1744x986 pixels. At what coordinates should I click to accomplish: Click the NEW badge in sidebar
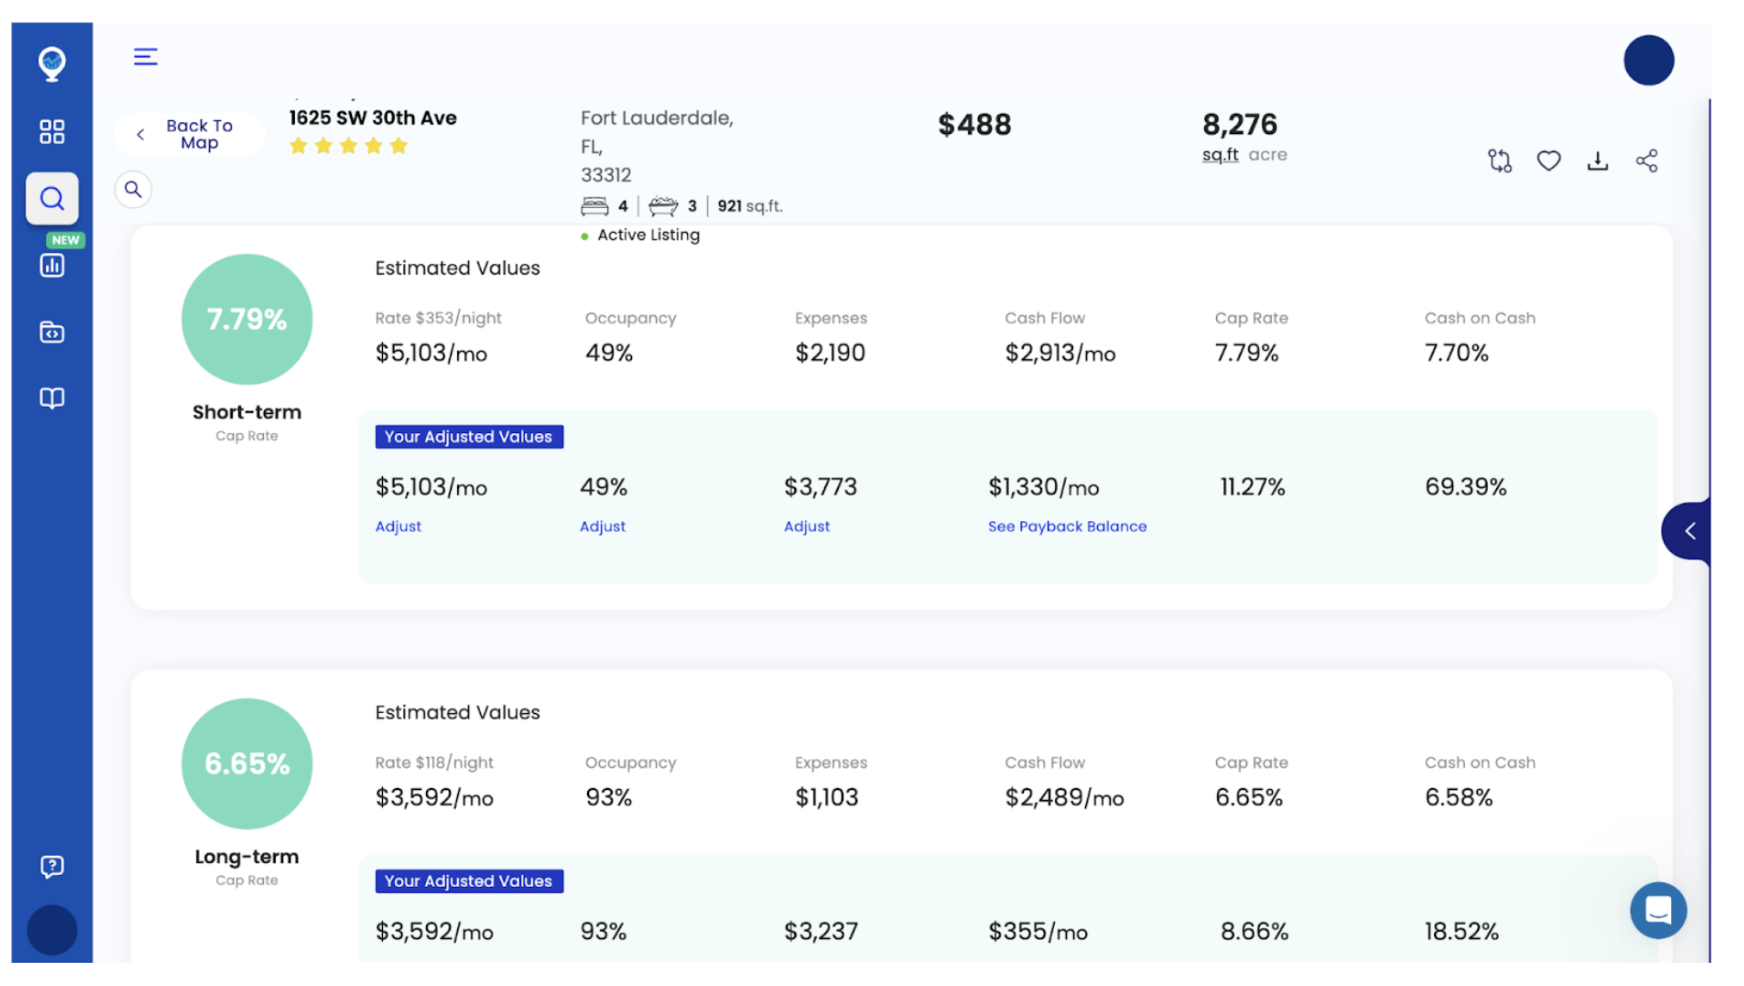coord(65,240)
